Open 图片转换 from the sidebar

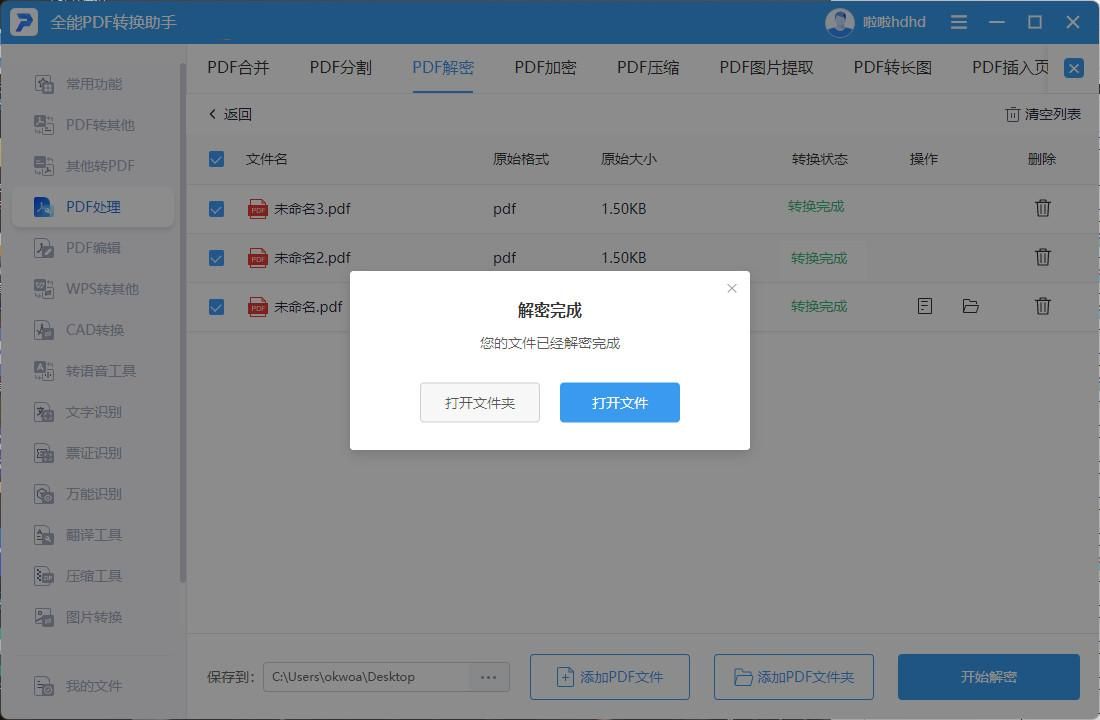[94, 616]
